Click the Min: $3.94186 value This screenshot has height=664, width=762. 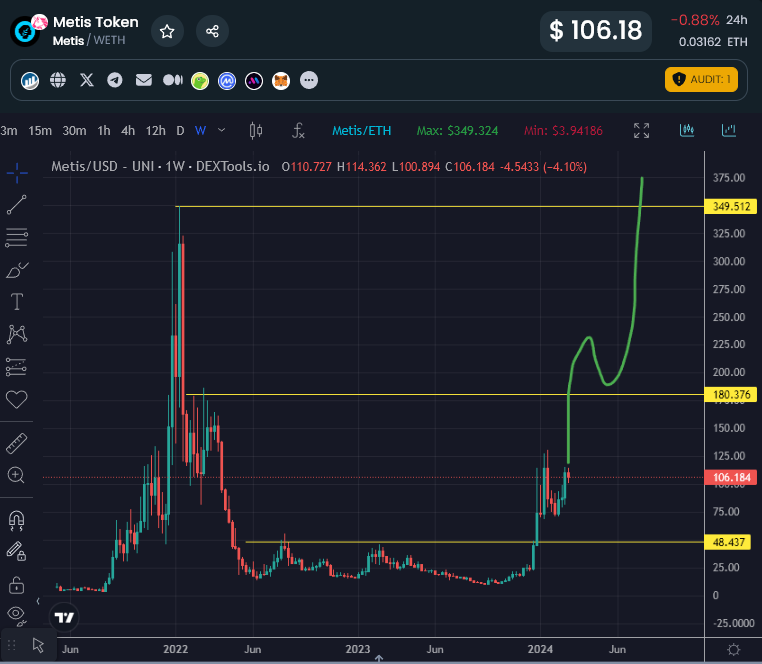(563, 131)
